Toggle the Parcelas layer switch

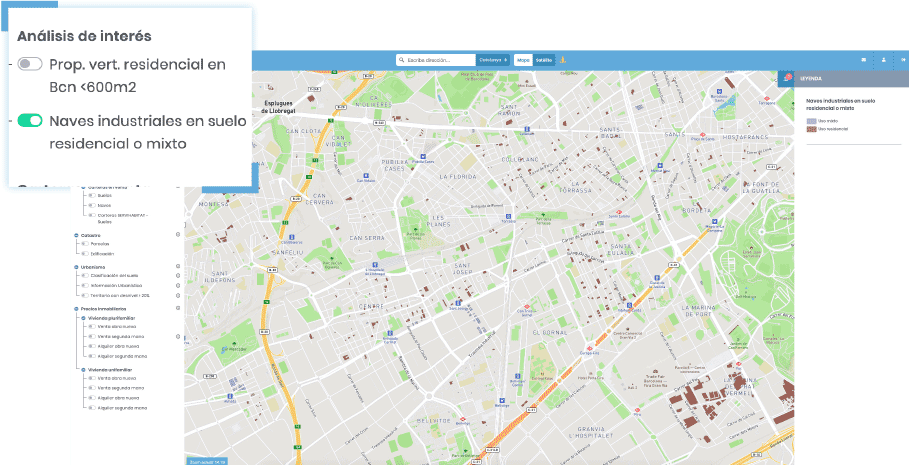pos(85,244)
